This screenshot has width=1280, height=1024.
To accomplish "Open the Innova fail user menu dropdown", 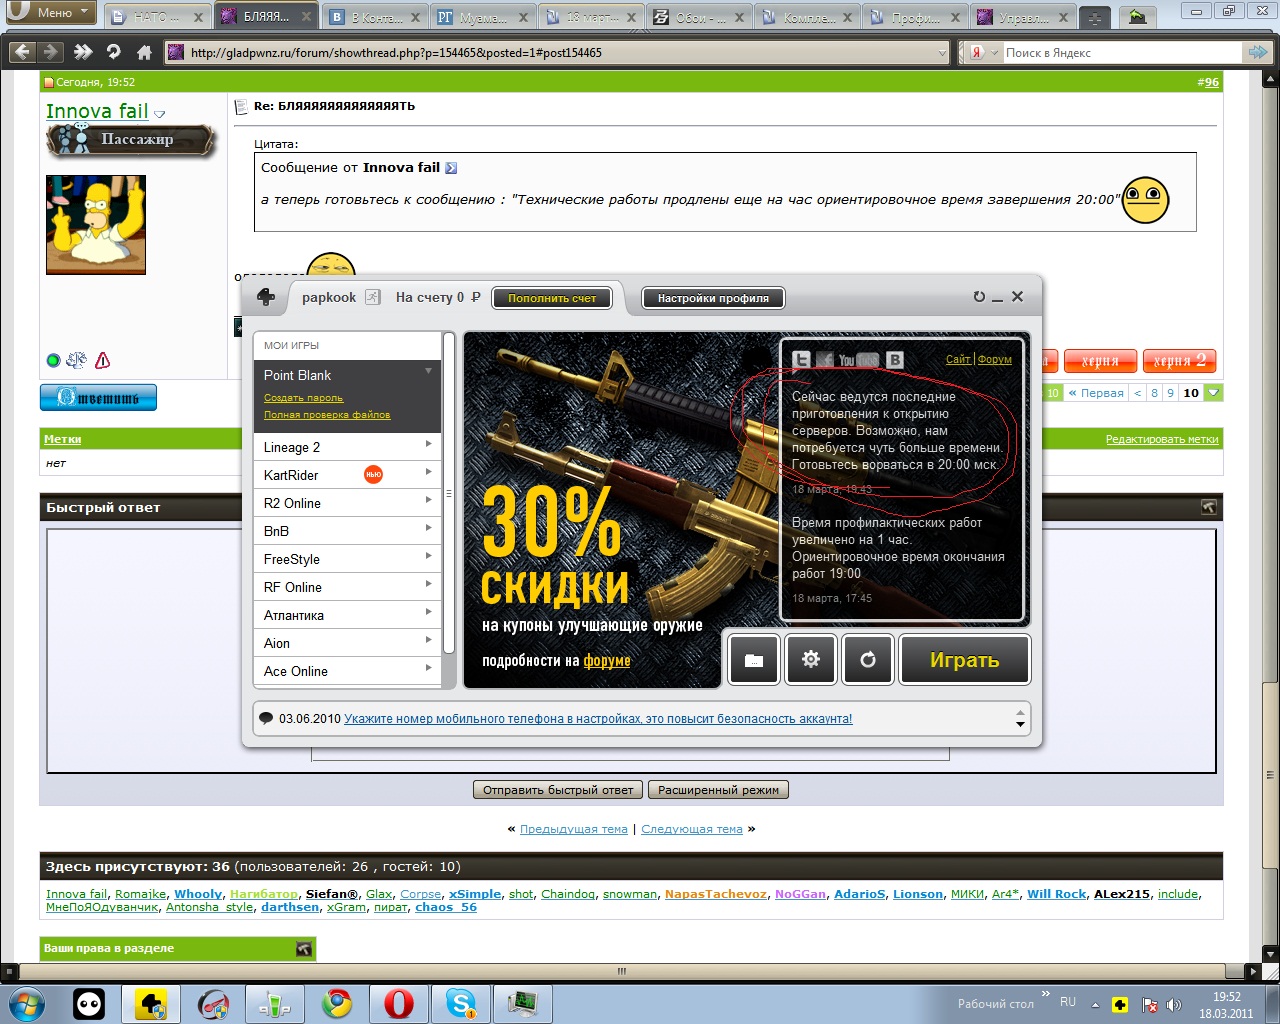I will 160,114.
